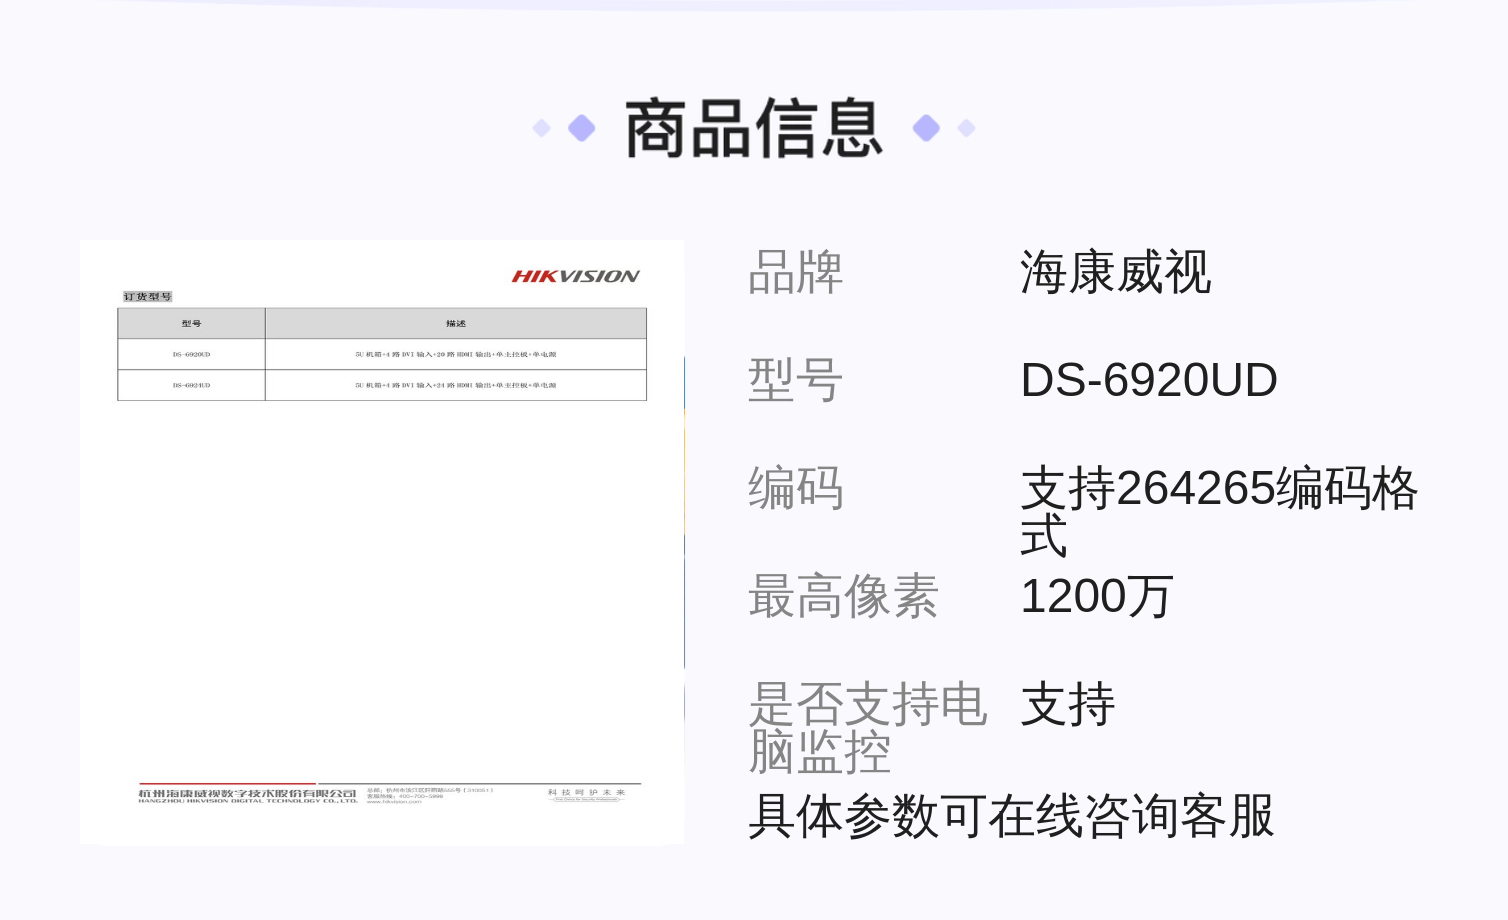Viewport: 1508px width, 920px height.
Task: Select model value DS-6920UD in product info
Action: pos(1149,380)
